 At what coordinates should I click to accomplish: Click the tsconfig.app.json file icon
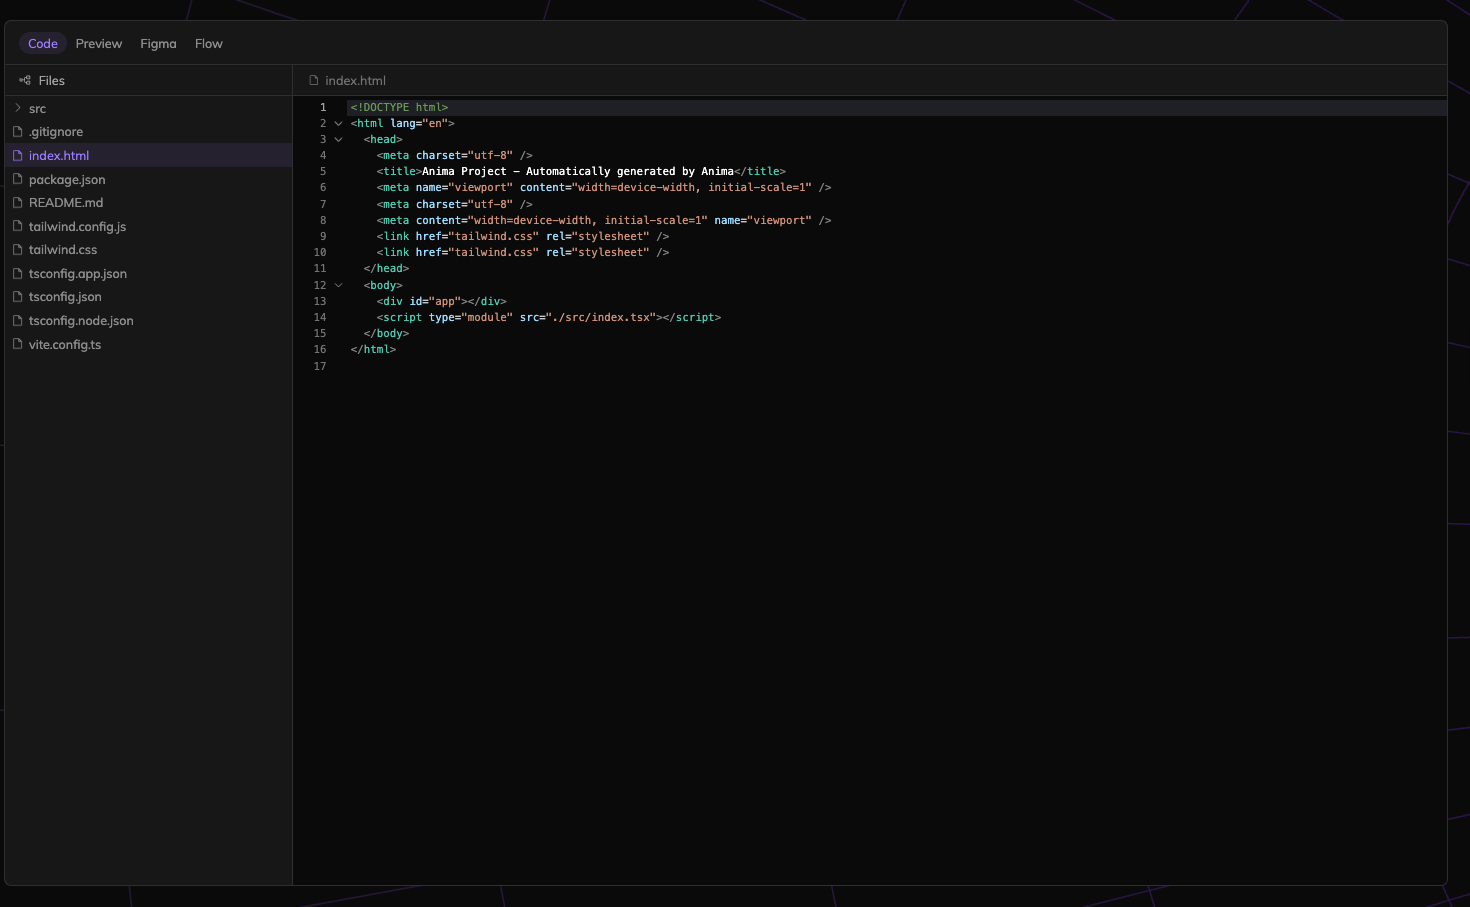tap(18, 273)
